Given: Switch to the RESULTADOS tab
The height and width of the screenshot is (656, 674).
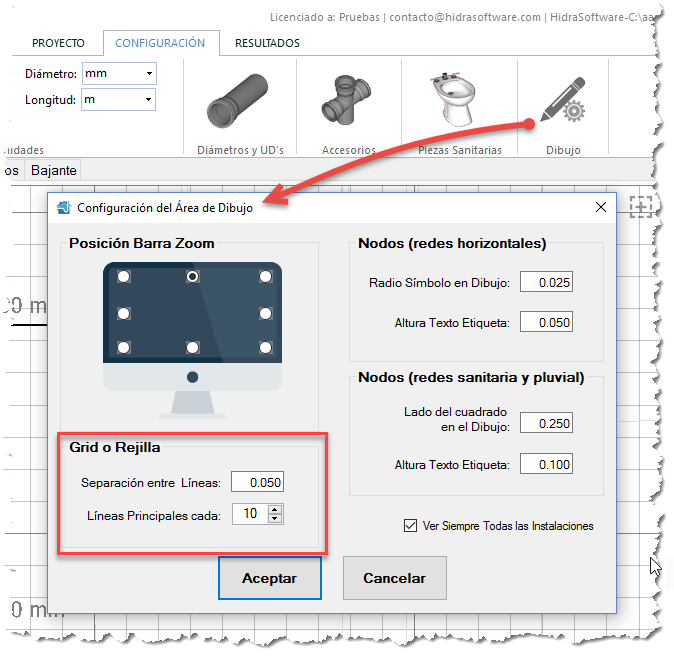Looking at the screenshot, I should (267, 43).
